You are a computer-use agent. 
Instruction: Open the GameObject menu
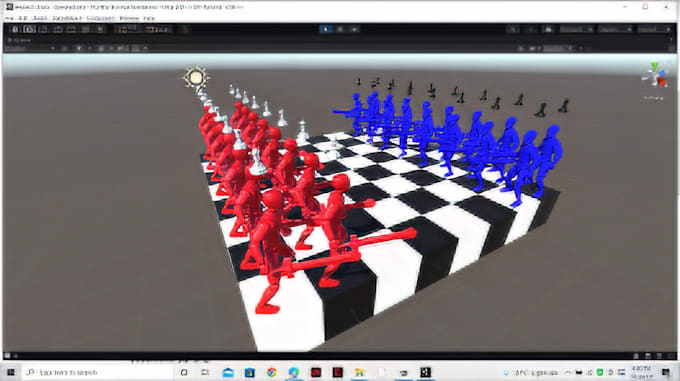[67, 18]
